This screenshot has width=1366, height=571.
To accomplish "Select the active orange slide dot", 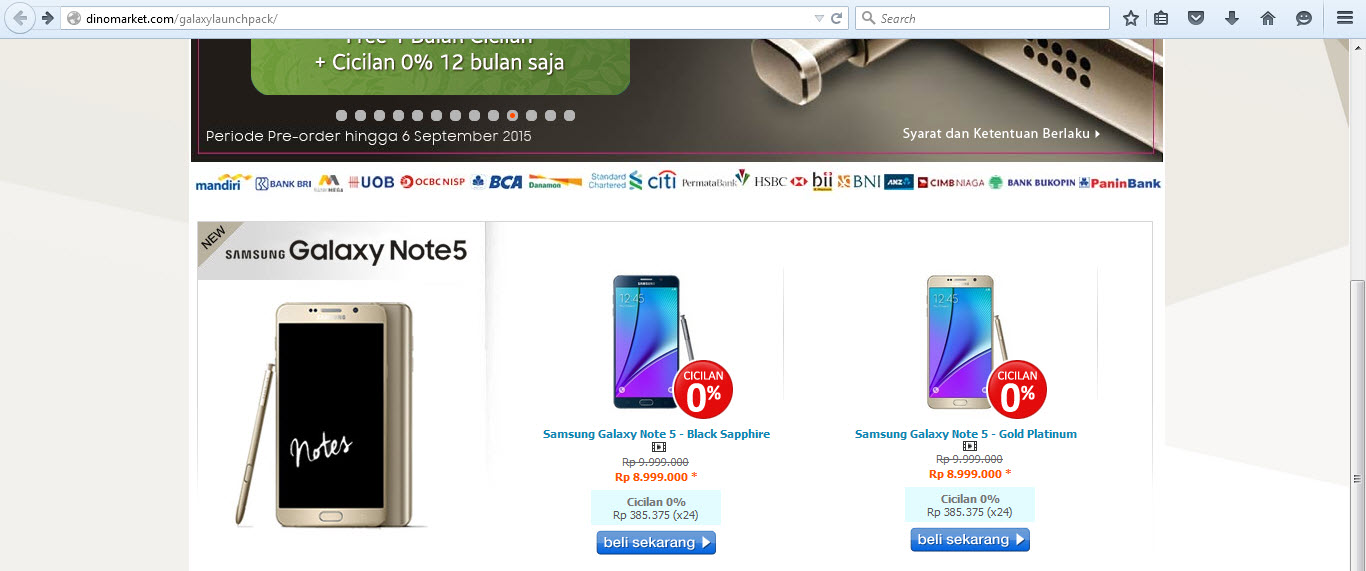I will click(x=512, y=115).
